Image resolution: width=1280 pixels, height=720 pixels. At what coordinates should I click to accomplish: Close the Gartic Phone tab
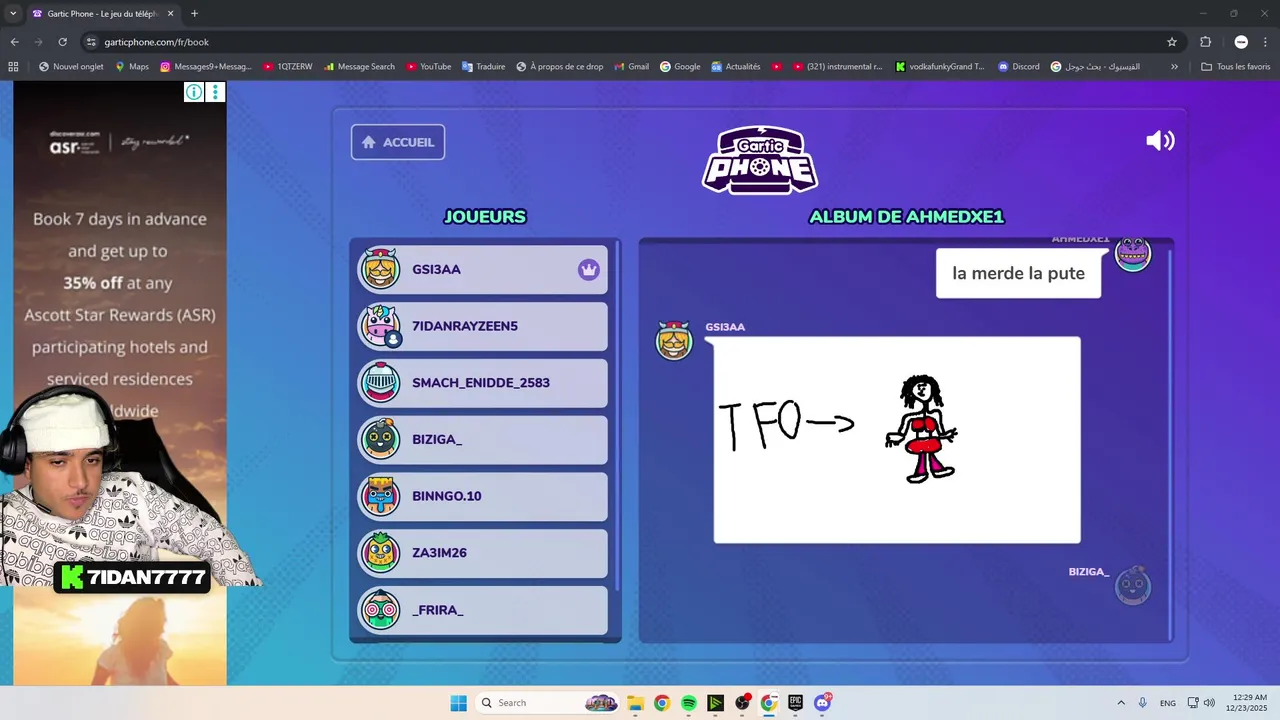click(x=170, y=14)
